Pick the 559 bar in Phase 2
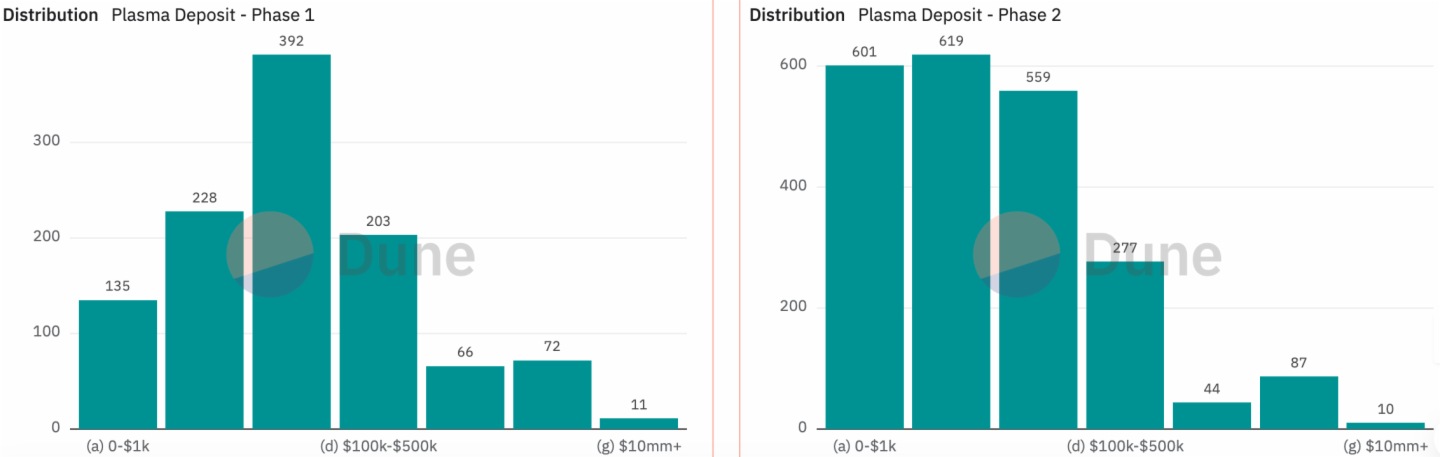Image resolution: width=1440 pixels, height=457 pixels. (x=1038, y=259)
